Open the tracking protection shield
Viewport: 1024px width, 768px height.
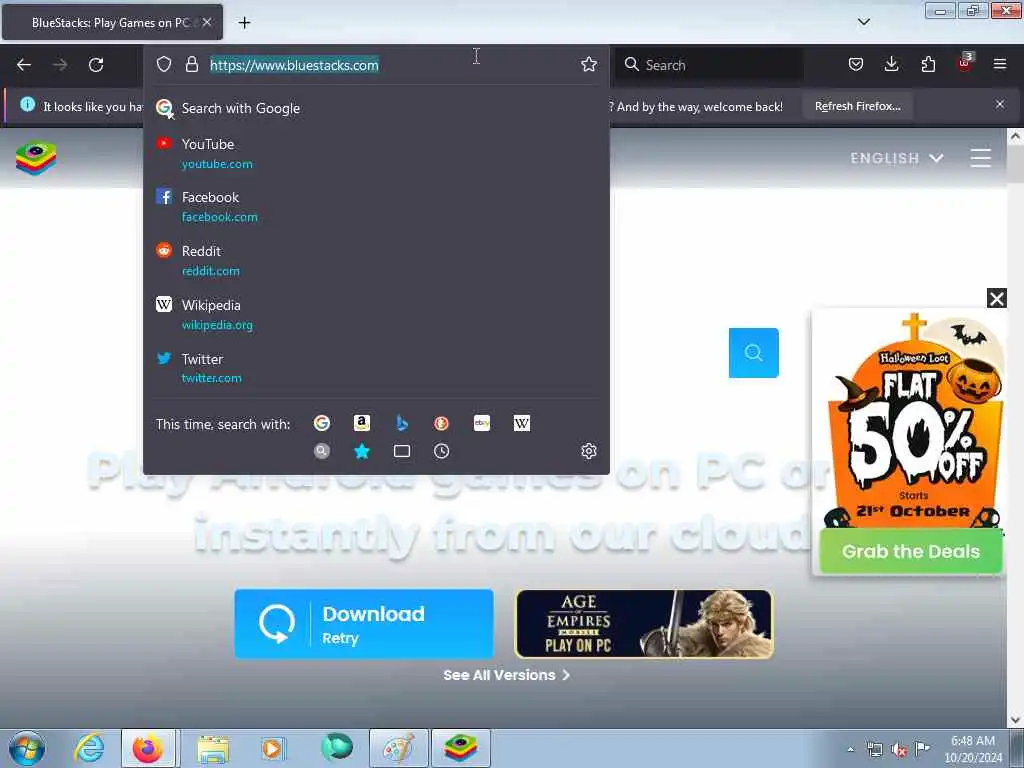pyautogui.click(x=164, y=64)
